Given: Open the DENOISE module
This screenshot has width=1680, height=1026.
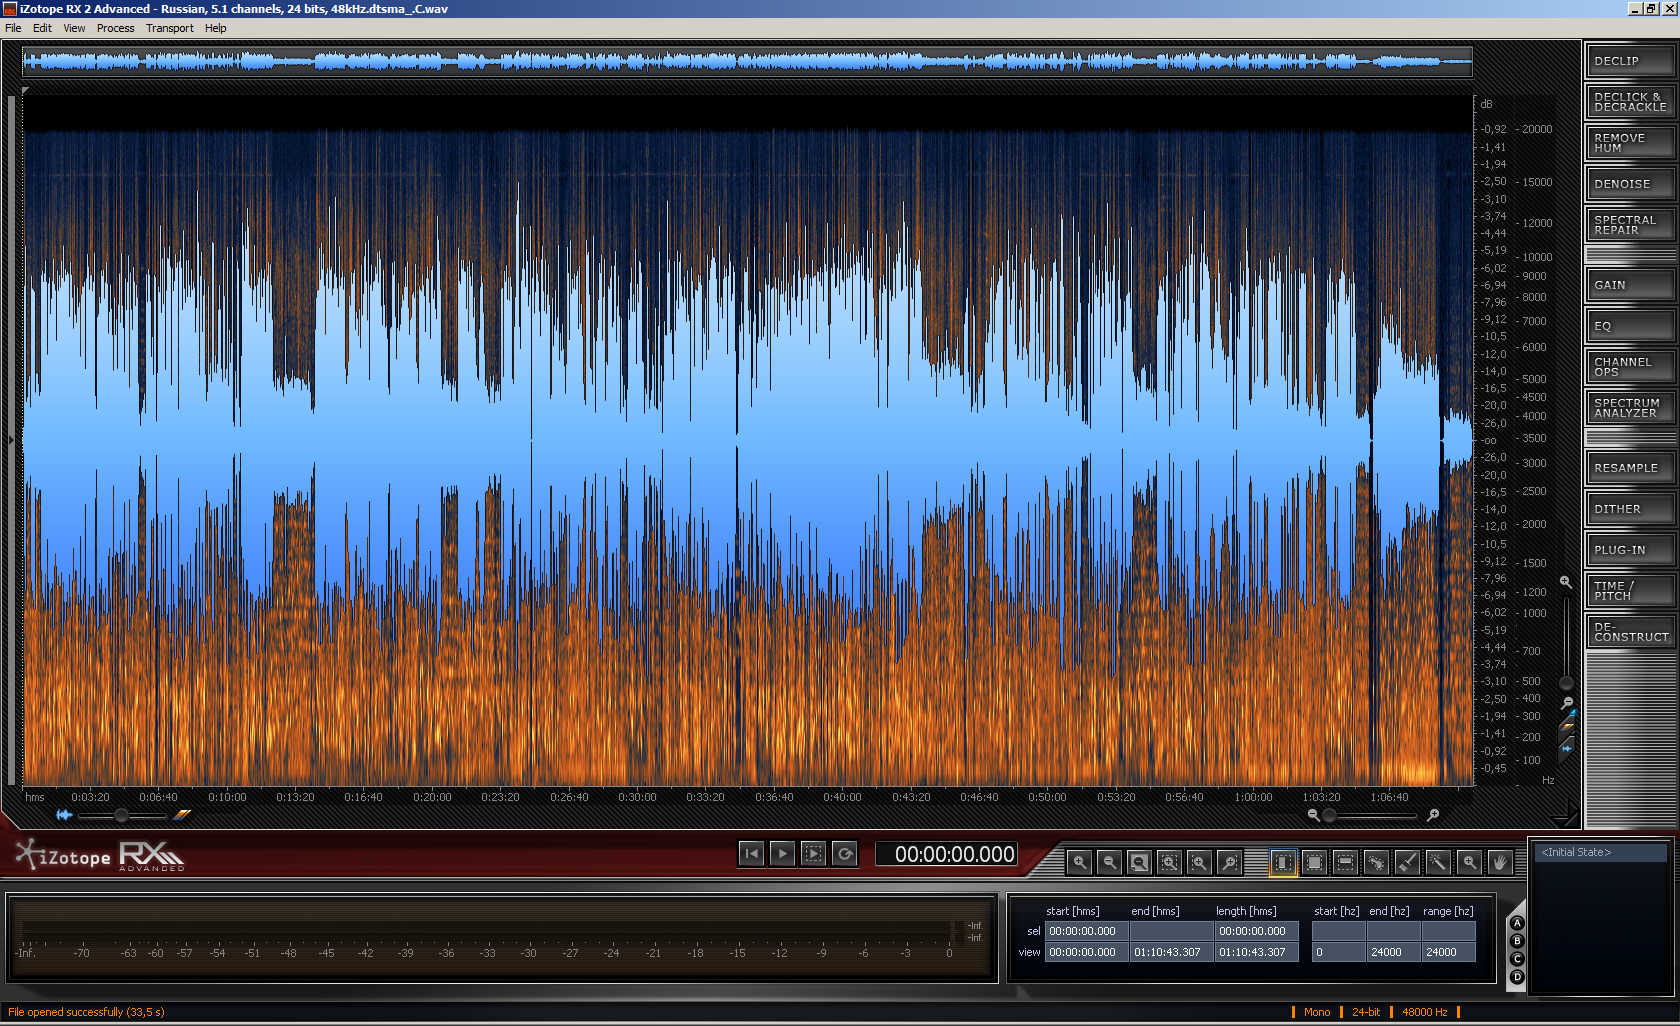Looking at the screenshot, I should [1630, 184].
